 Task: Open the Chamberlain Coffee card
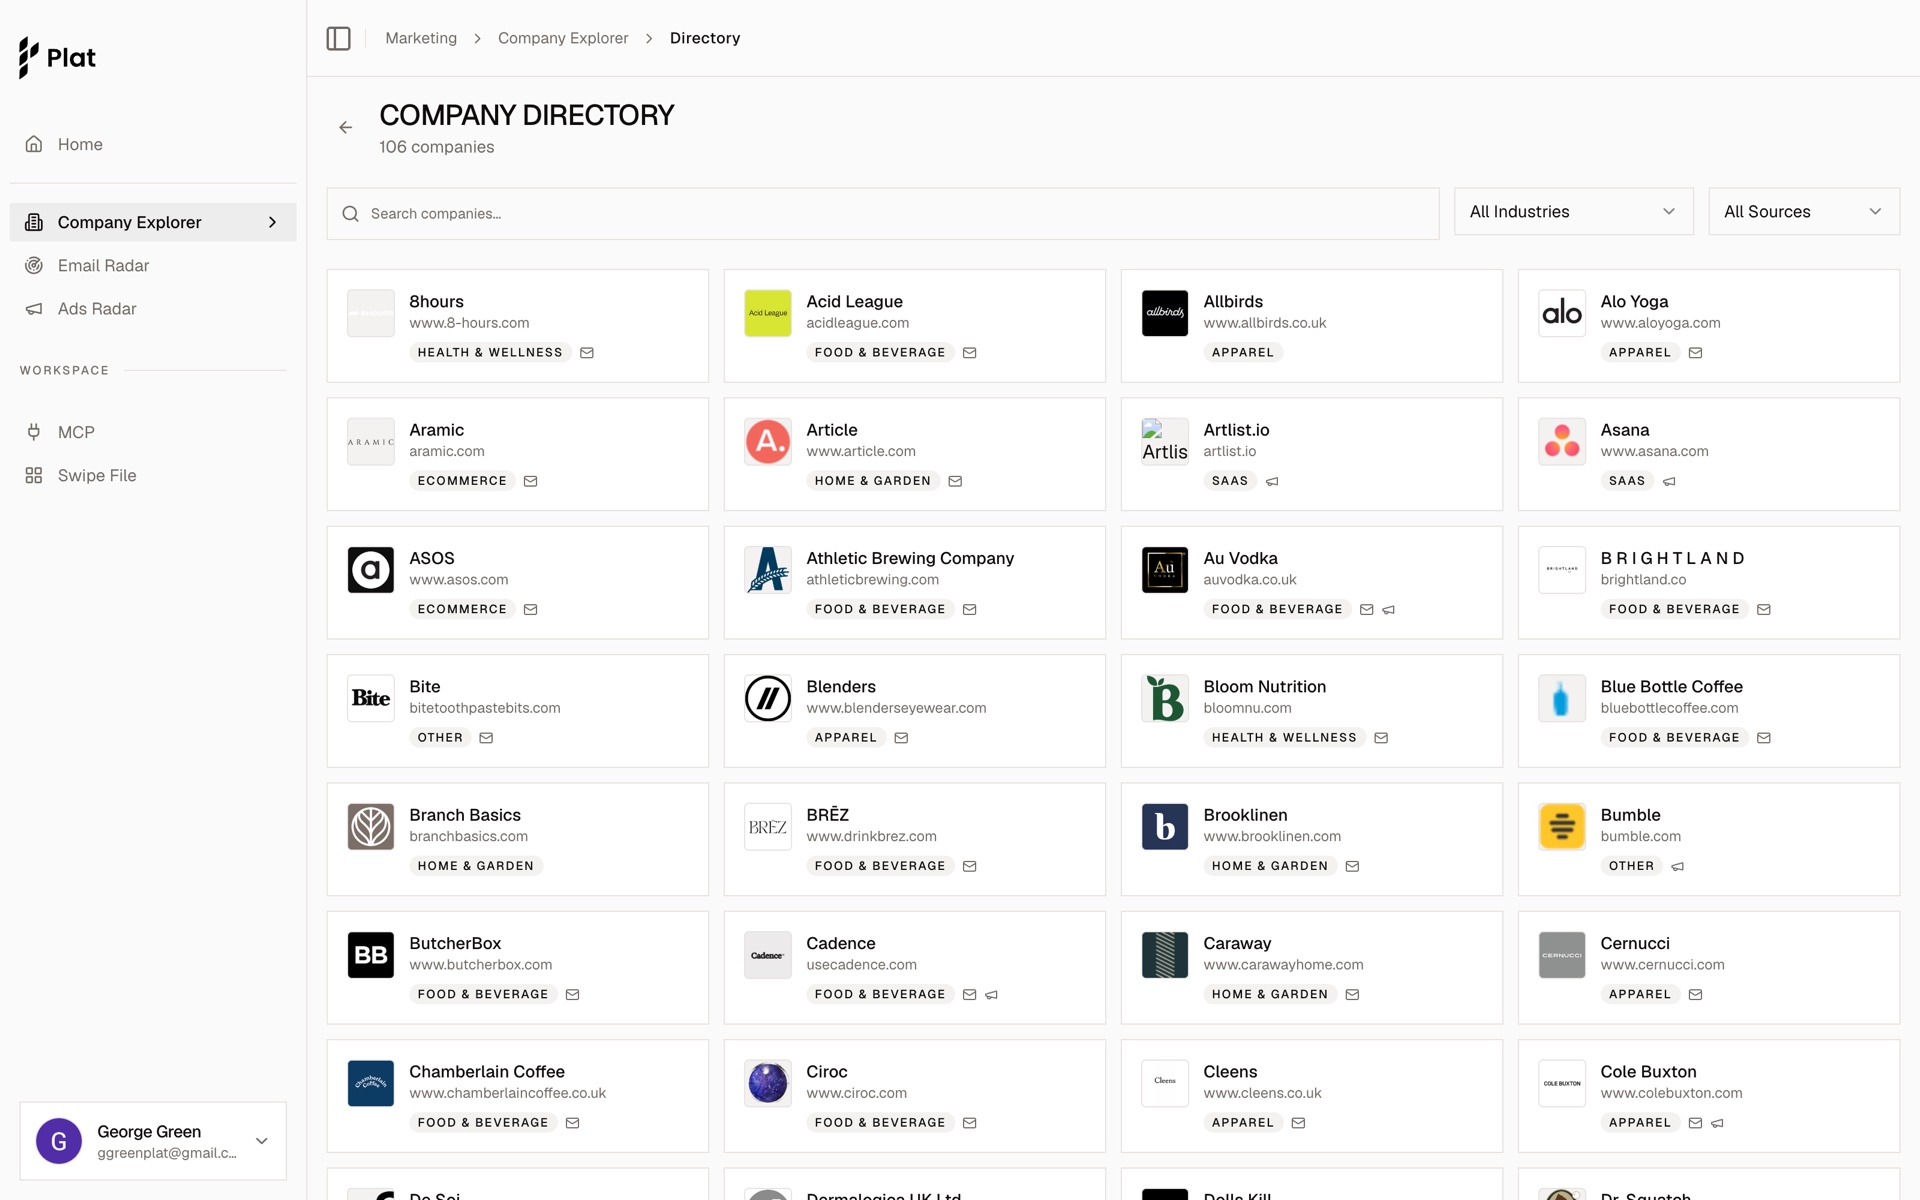pyautogui.click(x=517, y=1096)
